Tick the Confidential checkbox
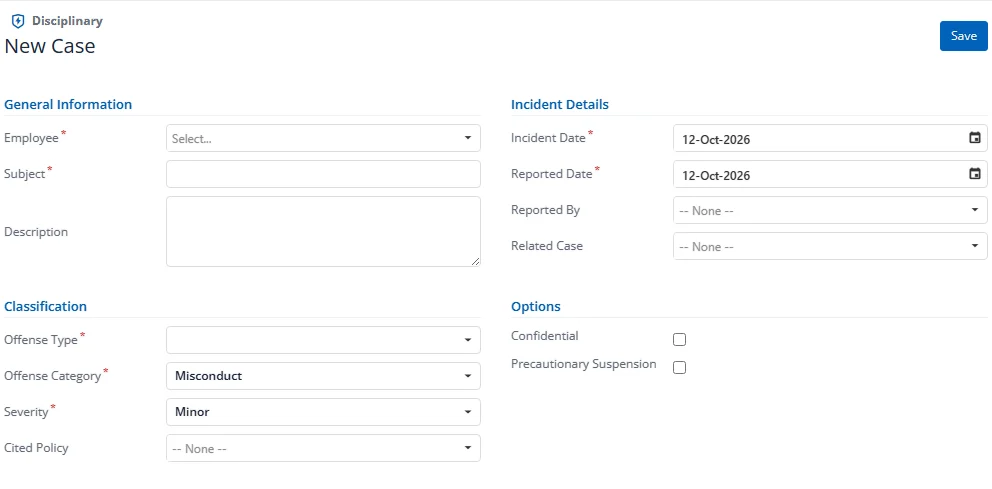The image size is (992, 489). coord(679,340)
